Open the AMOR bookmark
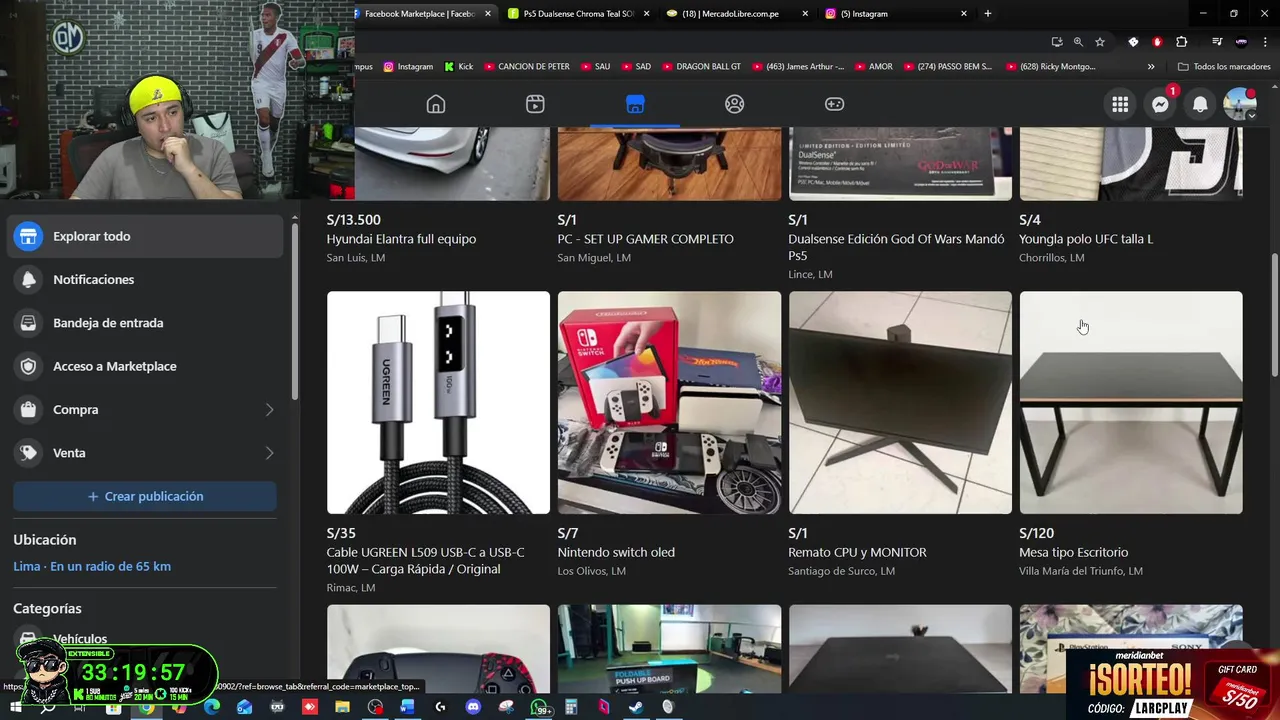1280x720 pixels. [x=872, y=67]
